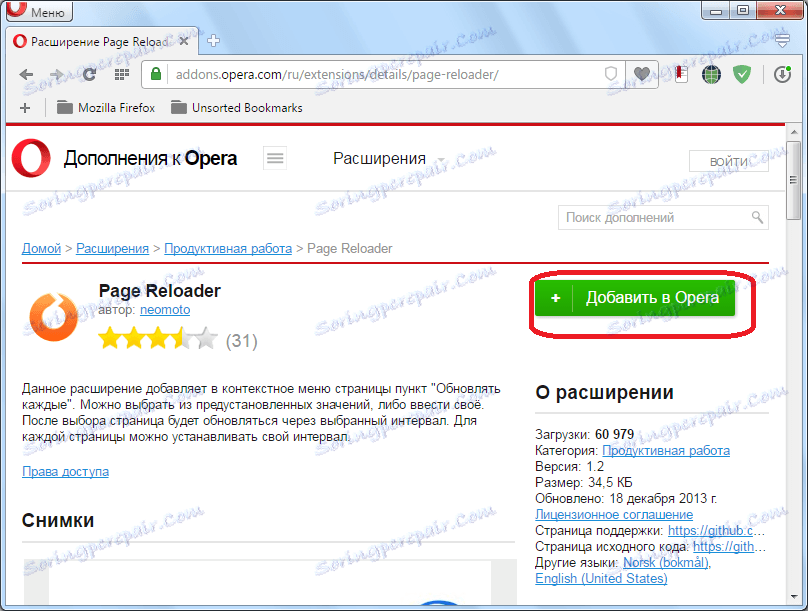This screenshot has height=611, width=808.
Task: Click the padlock security badge in address bar
Action: tap(155, 74)
